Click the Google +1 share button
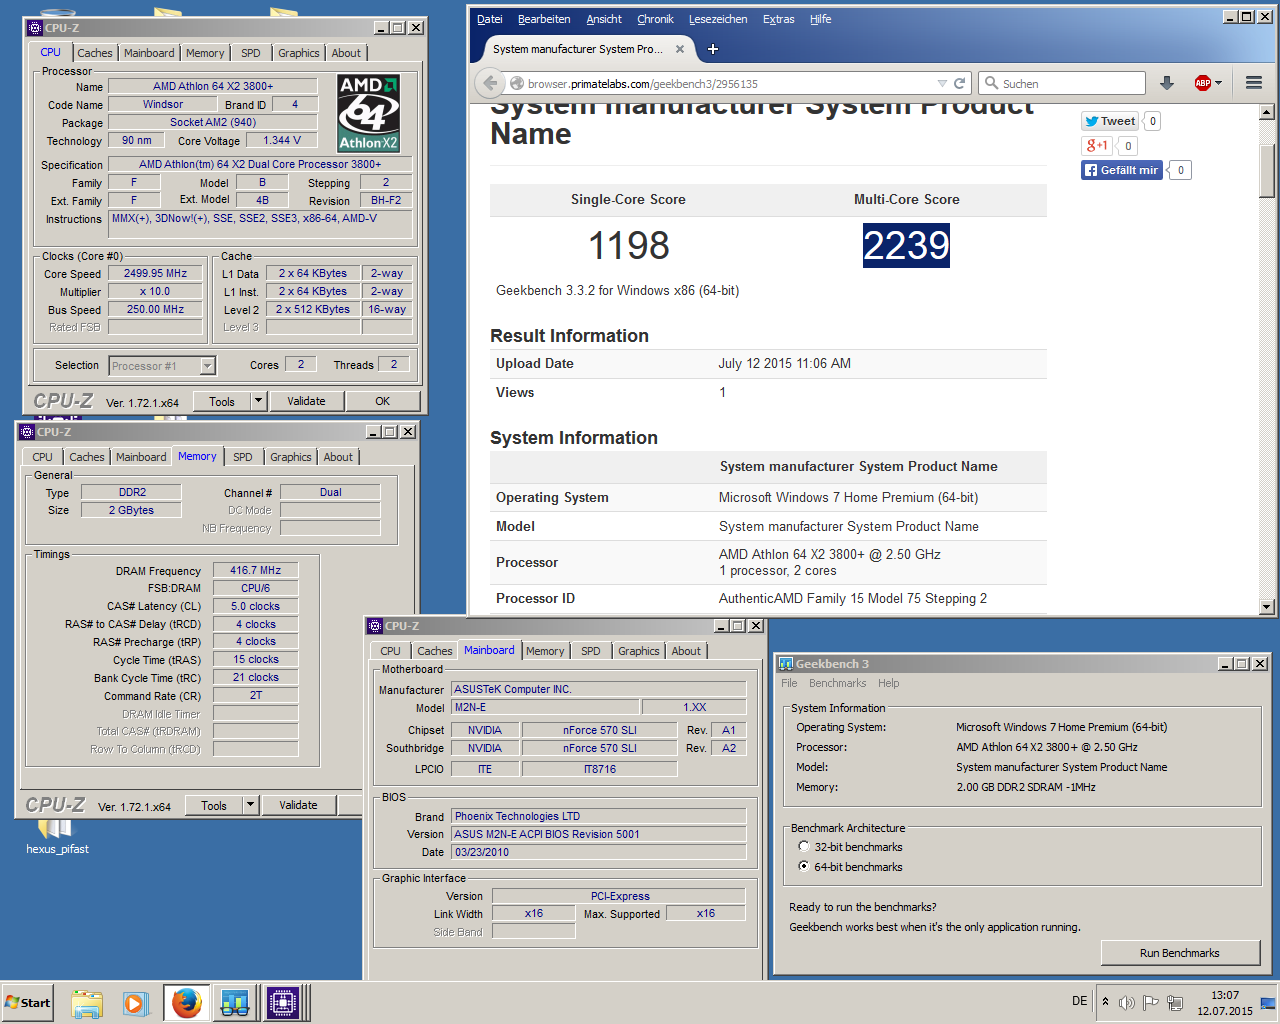The width and height of the screenshot is (1280, 1024). [1097, 146]
